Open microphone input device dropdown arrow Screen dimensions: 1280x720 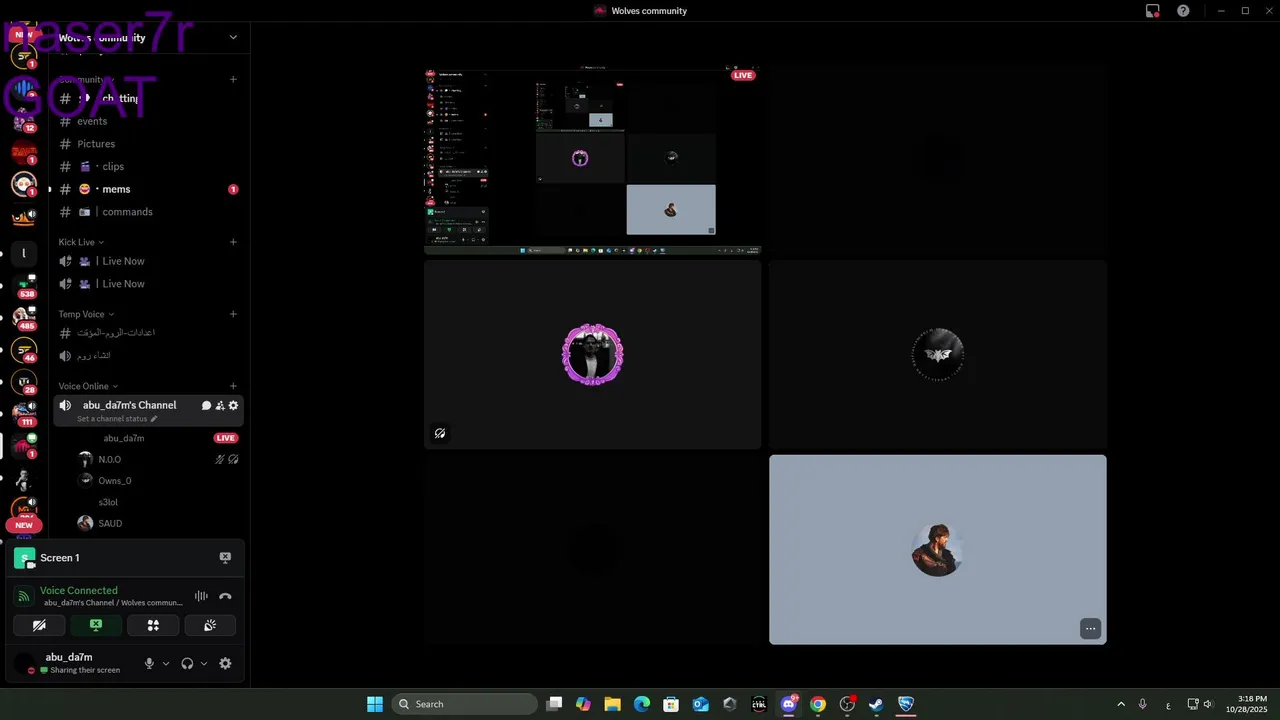(166, 663)
